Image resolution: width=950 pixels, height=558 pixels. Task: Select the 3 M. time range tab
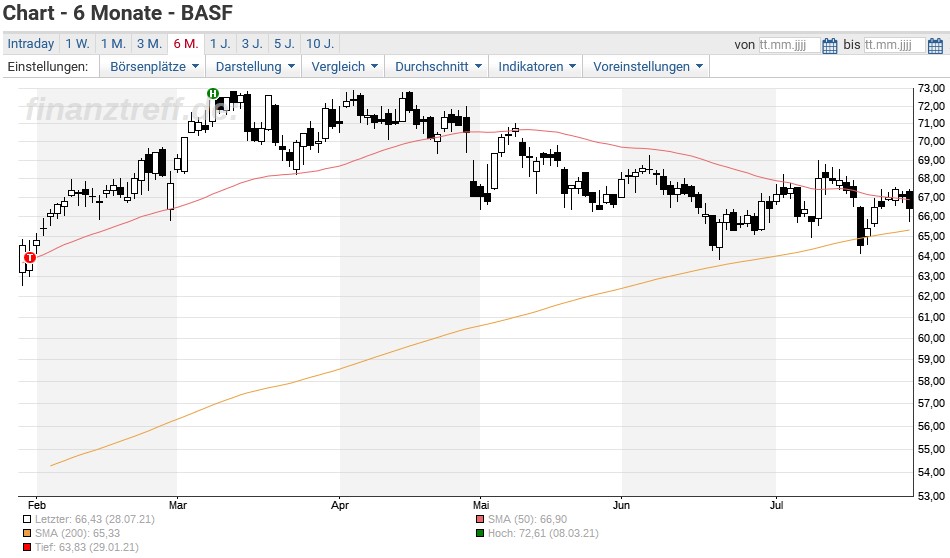149,44
